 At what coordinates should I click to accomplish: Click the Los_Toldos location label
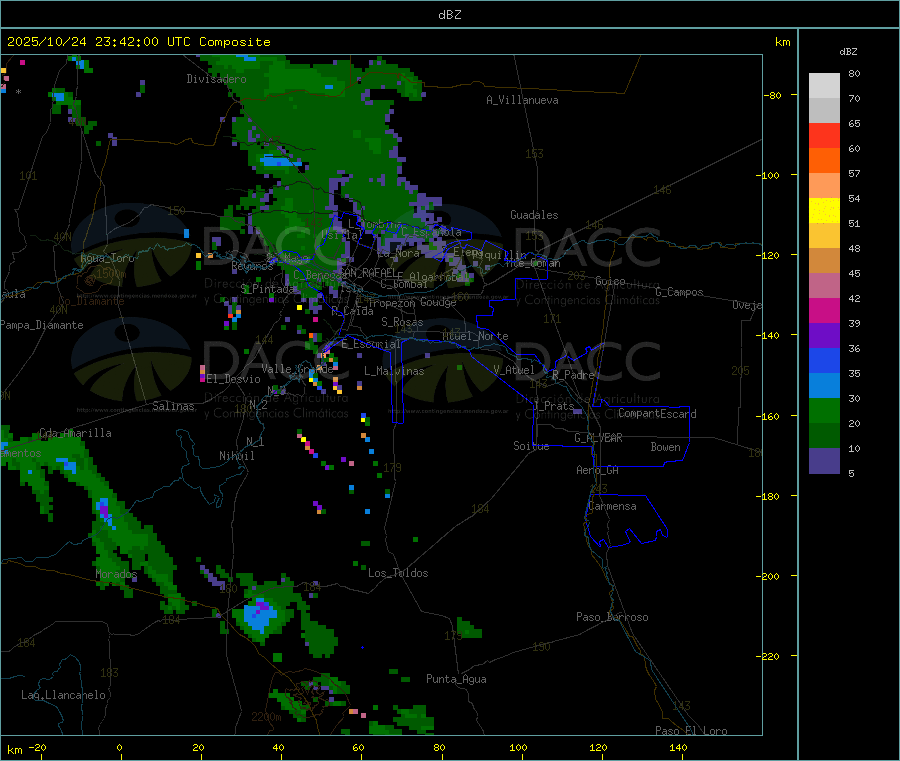pyautogui.click(x=398, y=573)
